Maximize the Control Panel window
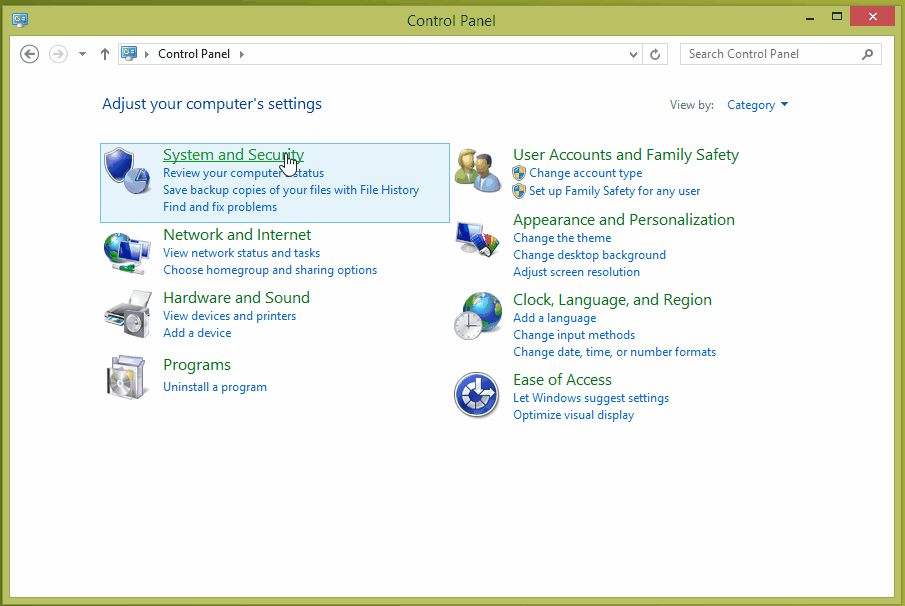The width and height of the screenshot is (905, 606). [837, 17]
